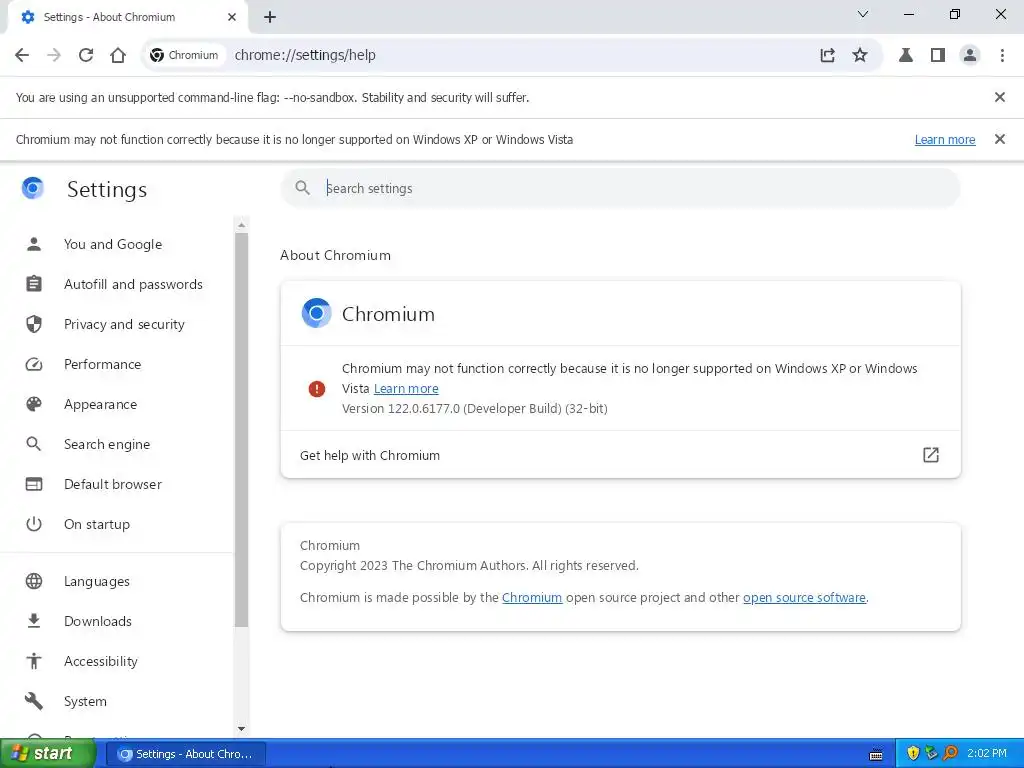Dismiss the Windows XP unsupported warning bar
Screen dimensions: 1024x768
coord(999,139)
